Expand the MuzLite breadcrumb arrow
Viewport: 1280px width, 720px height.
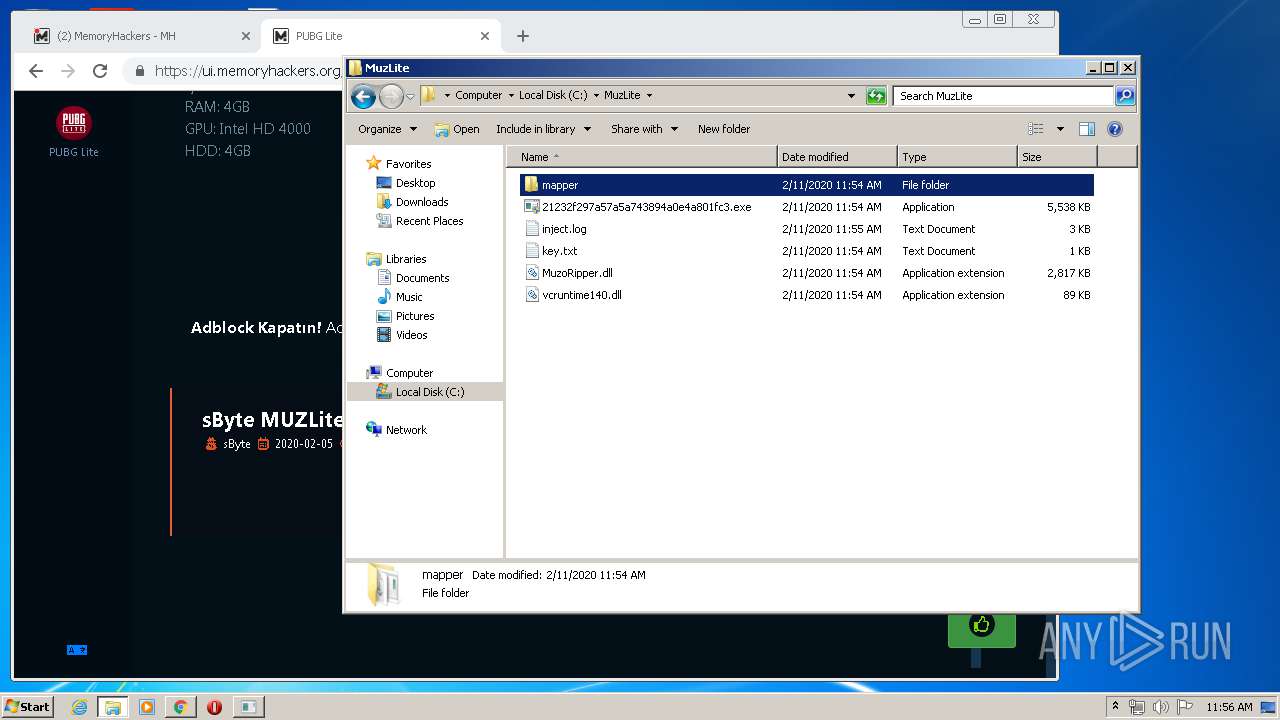[649, 96]
